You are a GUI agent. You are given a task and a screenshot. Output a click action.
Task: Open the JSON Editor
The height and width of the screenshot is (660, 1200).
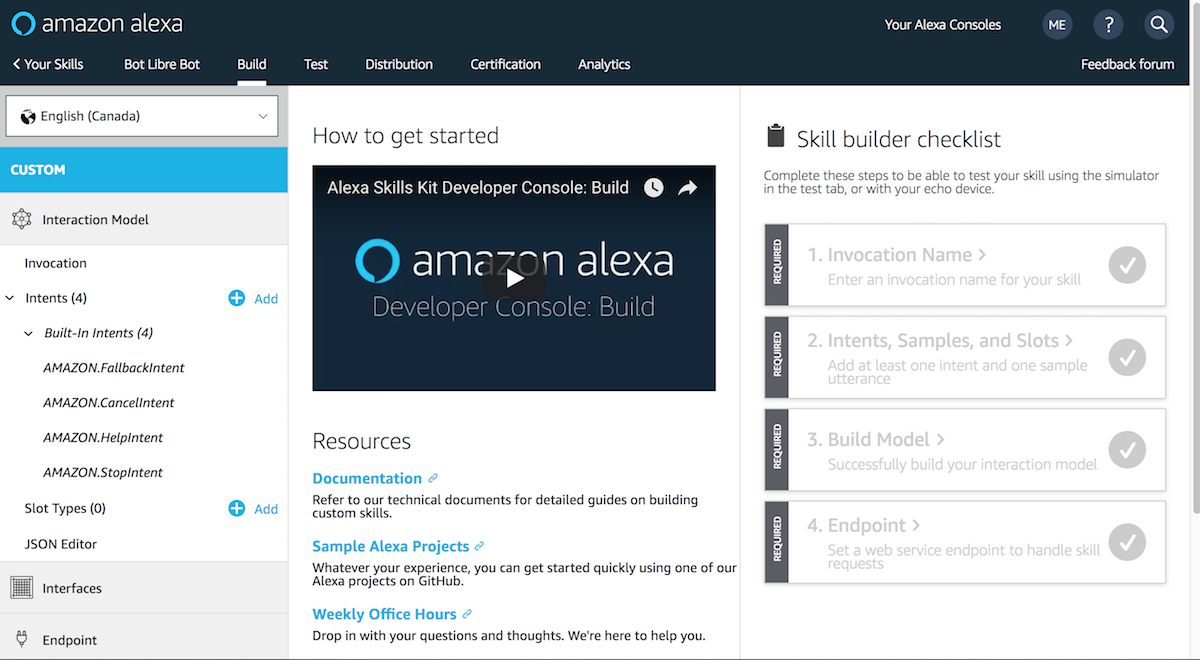pyautogui.click(x=61, y=544)
